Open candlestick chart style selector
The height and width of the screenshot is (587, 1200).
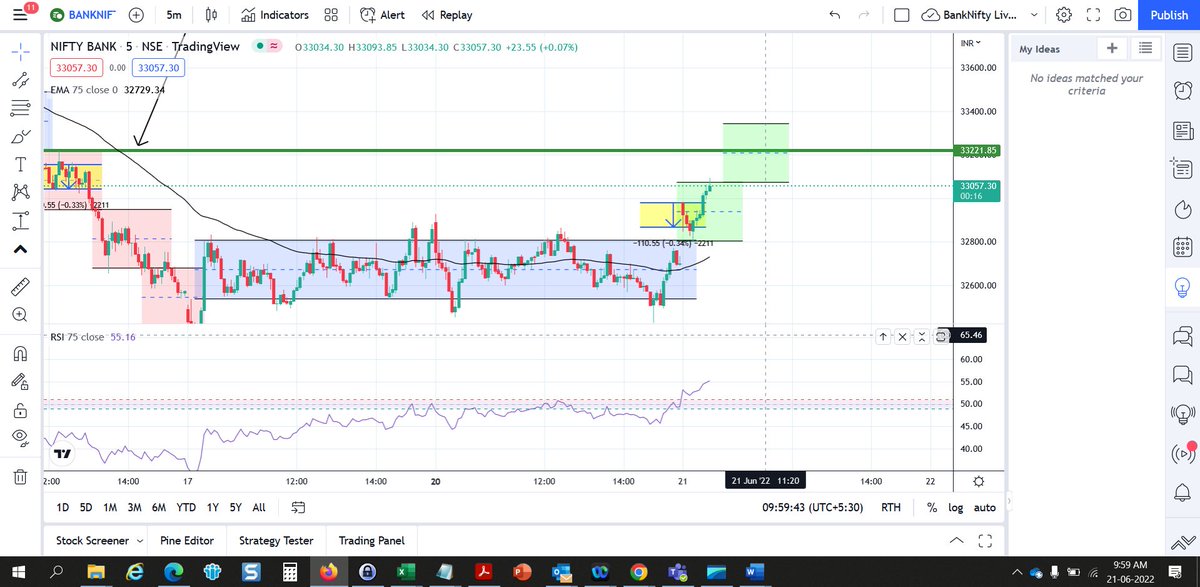[x=211, y=15]
